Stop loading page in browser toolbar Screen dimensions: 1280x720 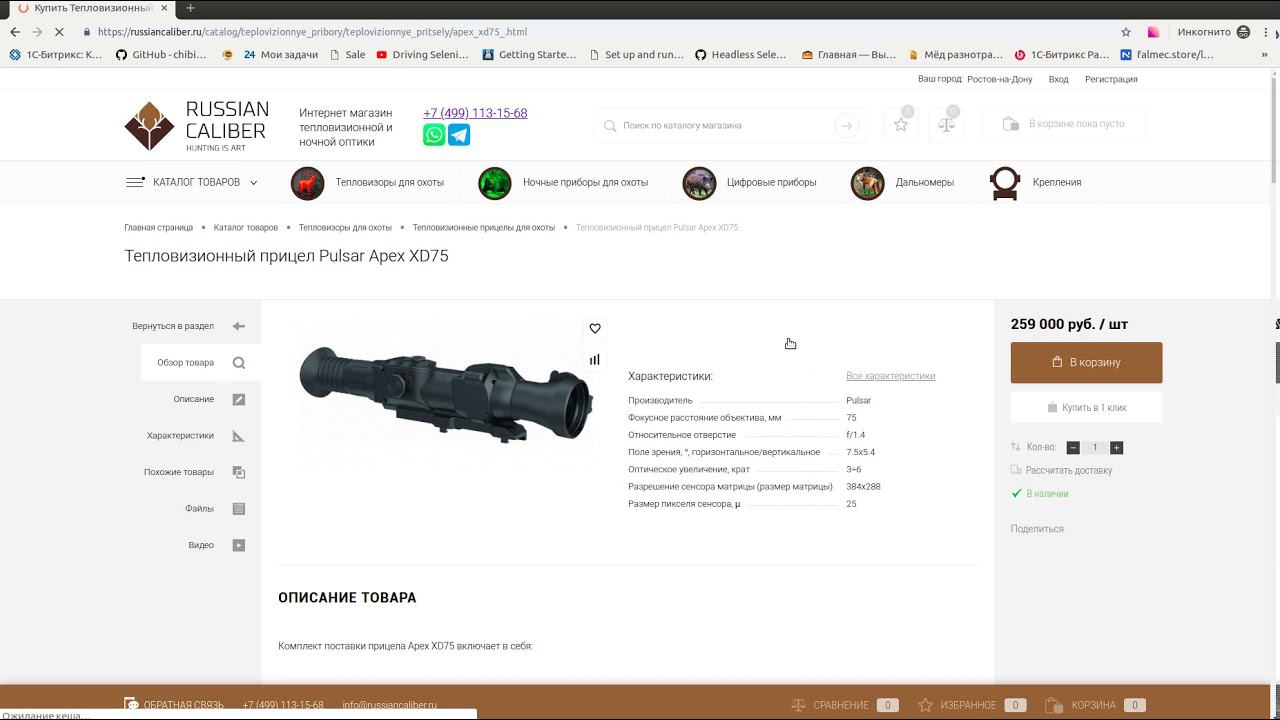click(x=59, y=32)
